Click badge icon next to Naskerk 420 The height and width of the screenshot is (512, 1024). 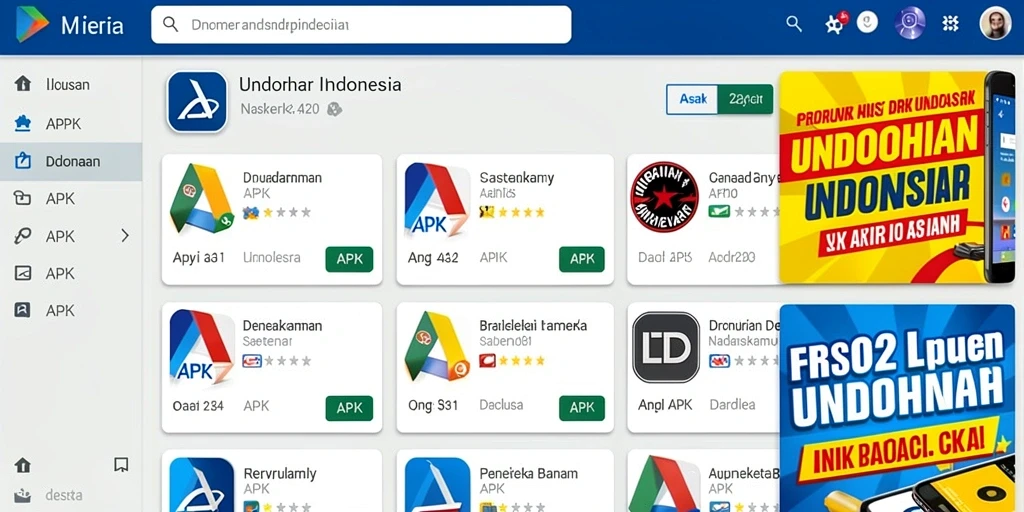334,109
